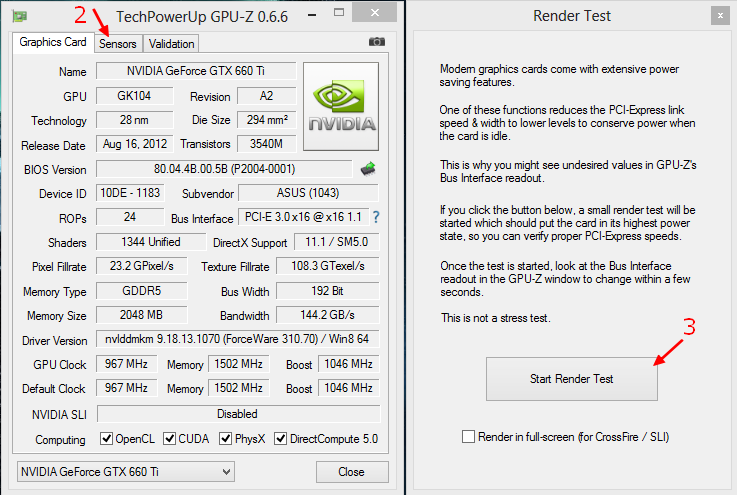737x495 pixels.
Task: Click the DirectX Support value 11.1 / SM5.0
Action: pos(337,242)
